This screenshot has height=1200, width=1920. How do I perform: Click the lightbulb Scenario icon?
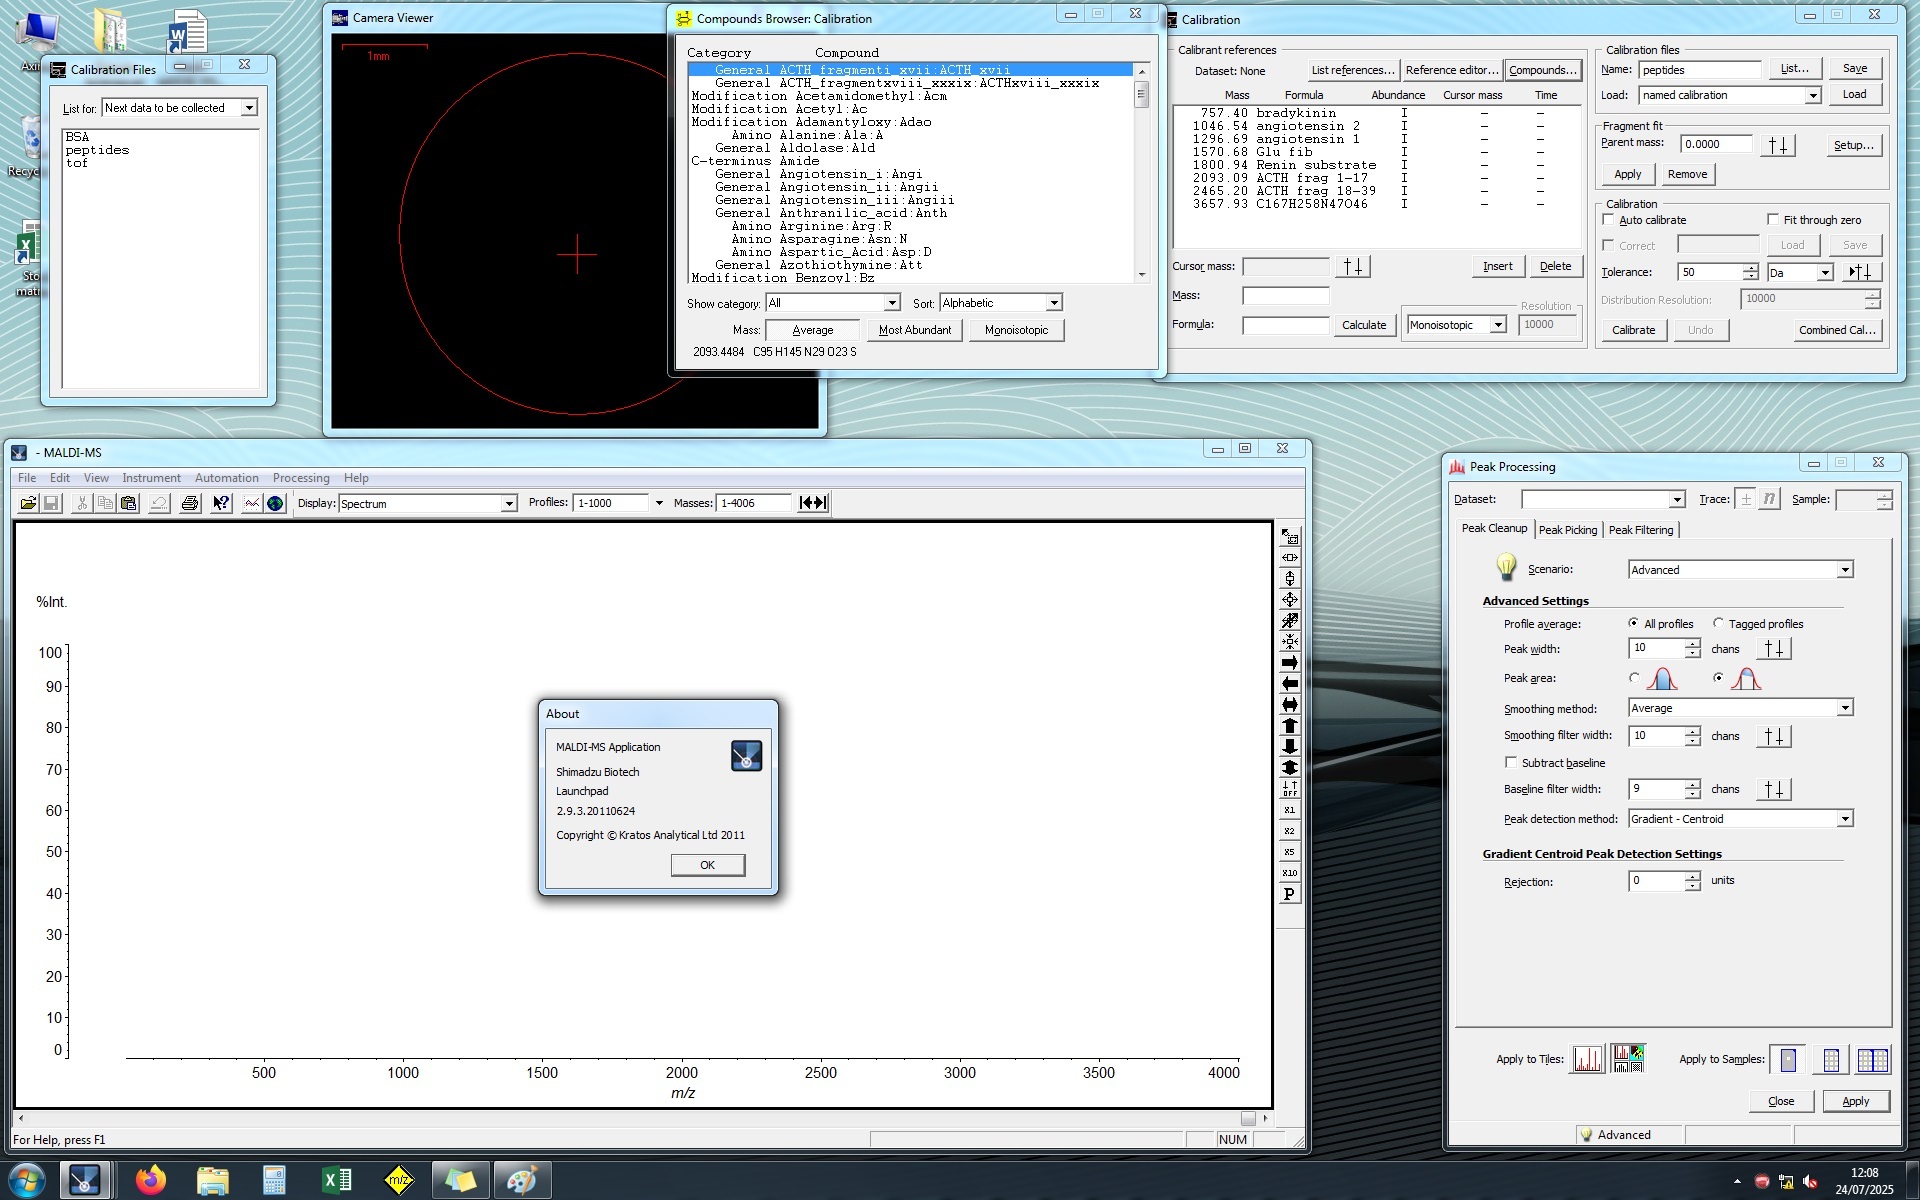[1506, 567]
